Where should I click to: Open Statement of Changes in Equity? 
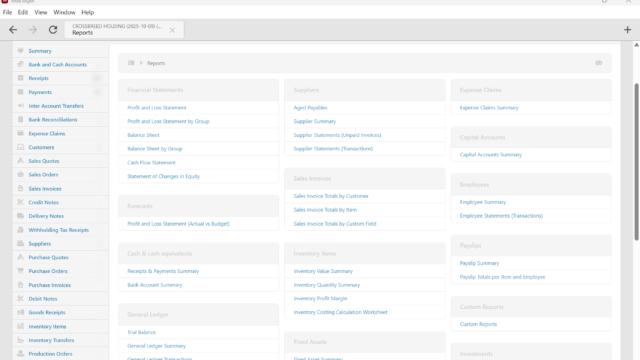[164, 176]
